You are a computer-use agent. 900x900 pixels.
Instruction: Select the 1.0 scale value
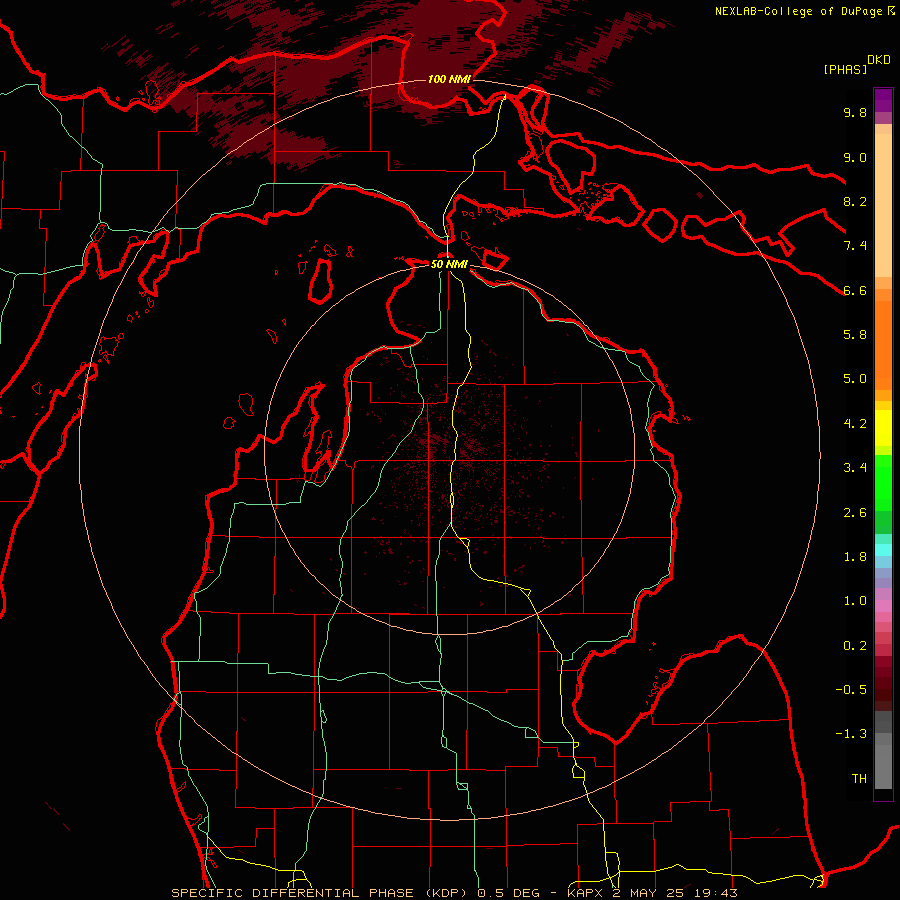pos(855,601)
